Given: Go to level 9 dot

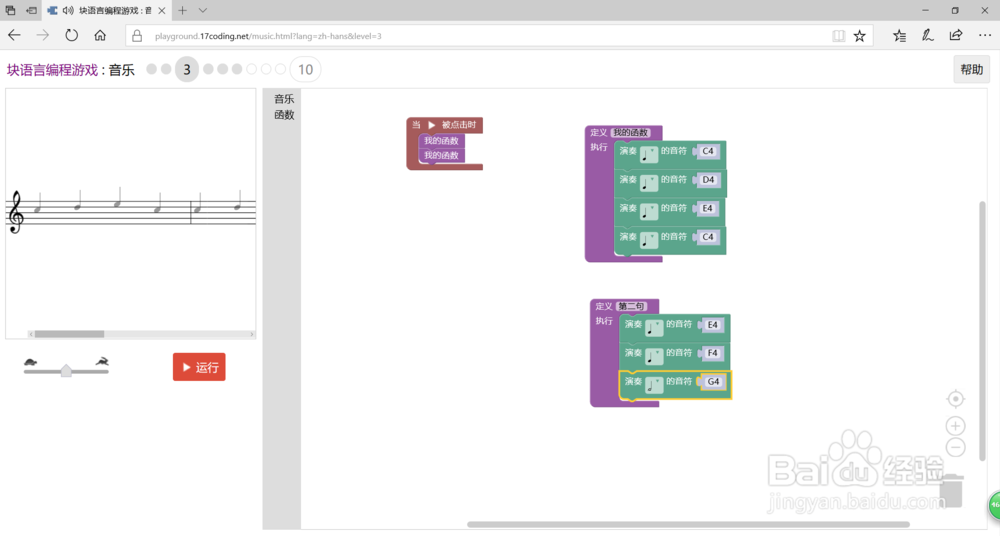Looking at the screenshot, I should 280,69.
